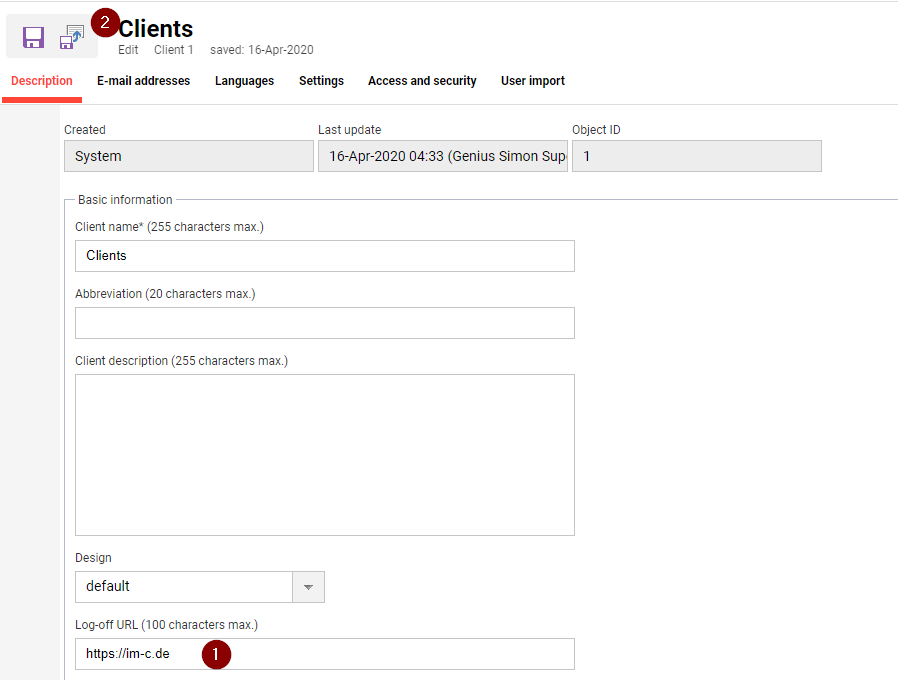Open the Languages tab
This screenshot has height=680, width=898.
coord(244,81)
